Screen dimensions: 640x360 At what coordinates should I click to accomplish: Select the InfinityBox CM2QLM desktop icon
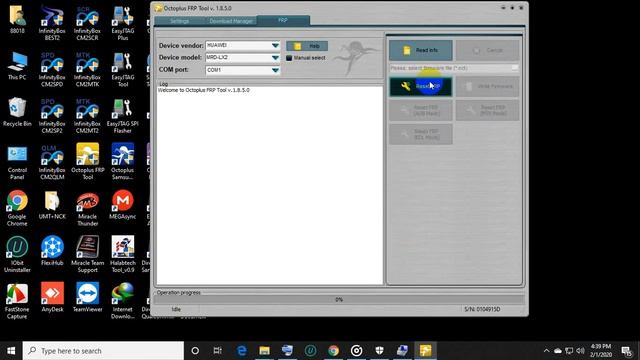point(52,162)
